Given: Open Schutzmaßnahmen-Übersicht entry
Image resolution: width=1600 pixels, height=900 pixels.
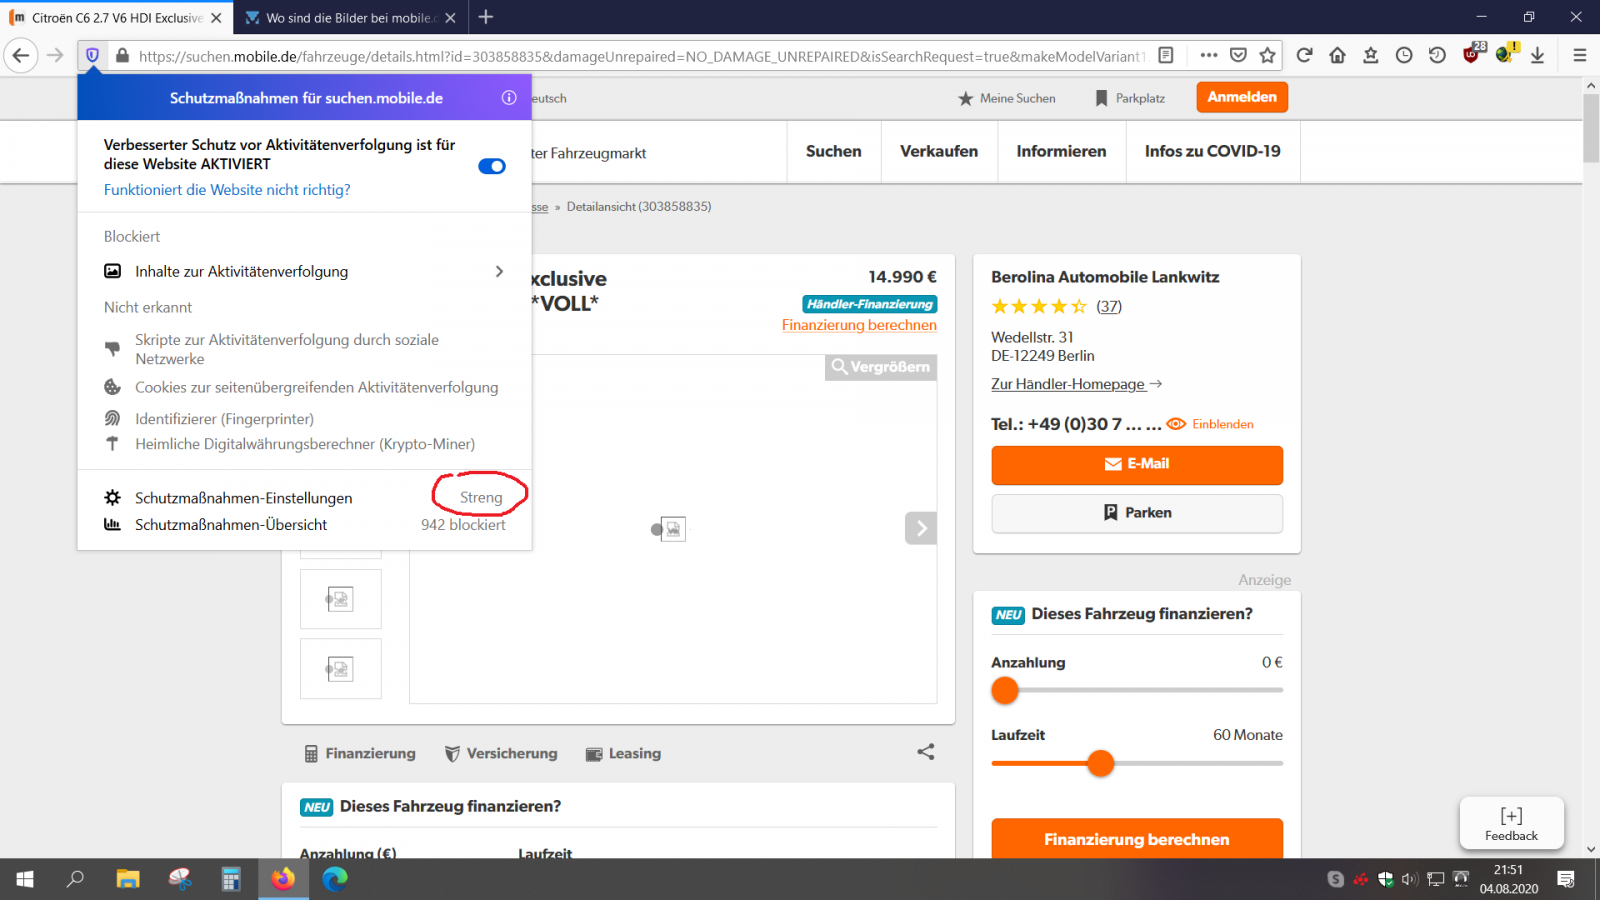Looking at the screenshot, I should pyautogui.click(x=231, y=525).
